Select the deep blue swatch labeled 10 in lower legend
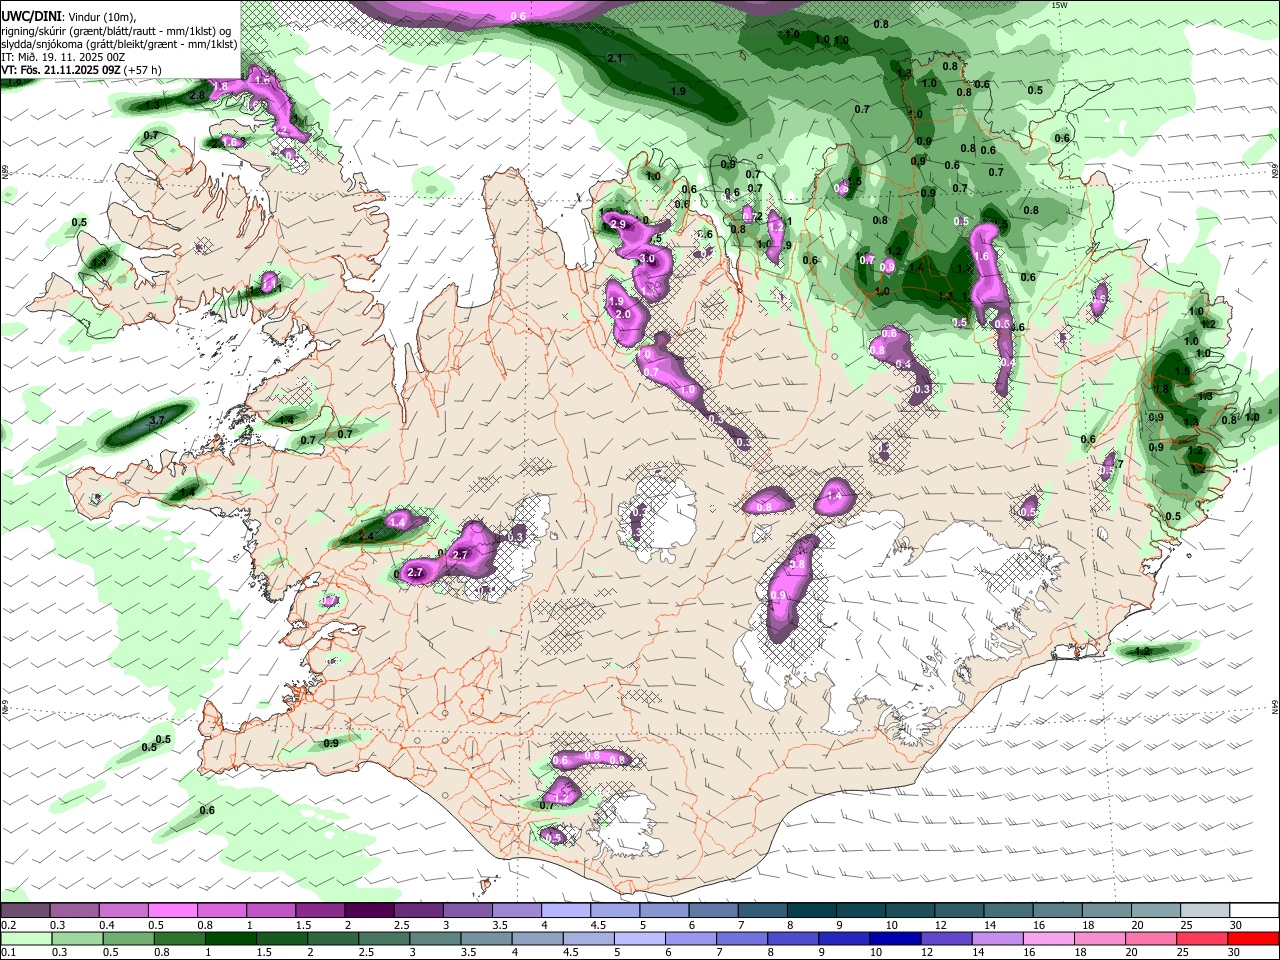1280x960 pixels. coord(895,938)
